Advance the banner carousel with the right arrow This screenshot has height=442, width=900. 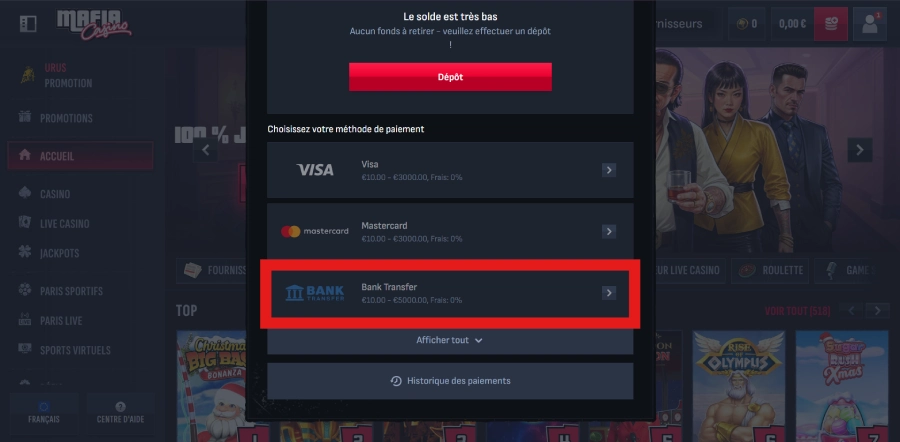coord(860,150)
